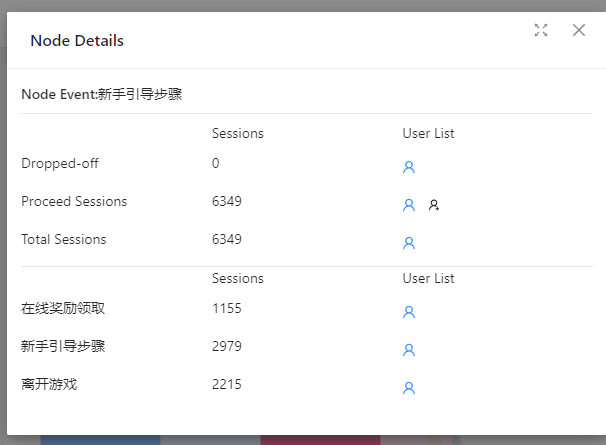The image size is (606, 445).
Task: Click the Dropped-off sessions value 0
Action: pyautogui.click(x=216, y=163)
